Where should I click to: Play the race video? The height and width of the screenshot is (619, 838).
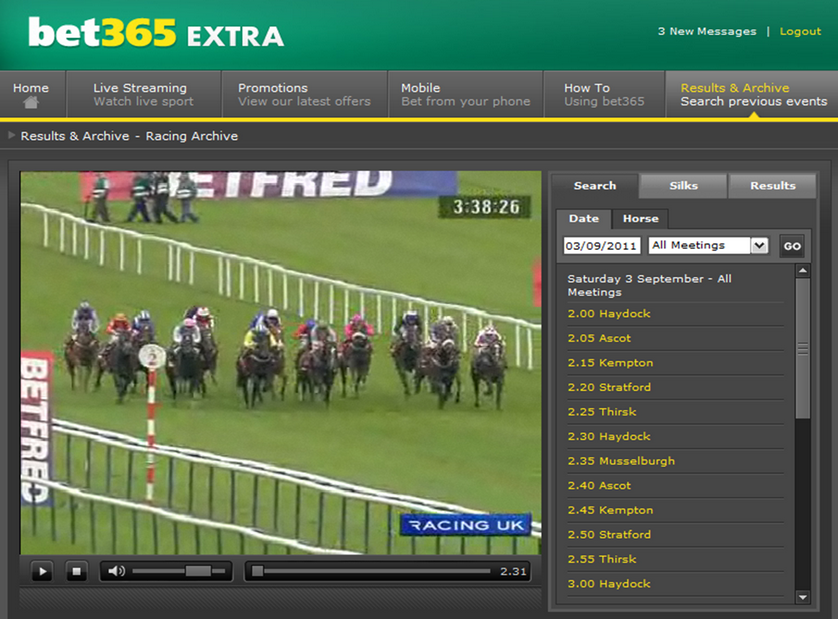[42, 571]
